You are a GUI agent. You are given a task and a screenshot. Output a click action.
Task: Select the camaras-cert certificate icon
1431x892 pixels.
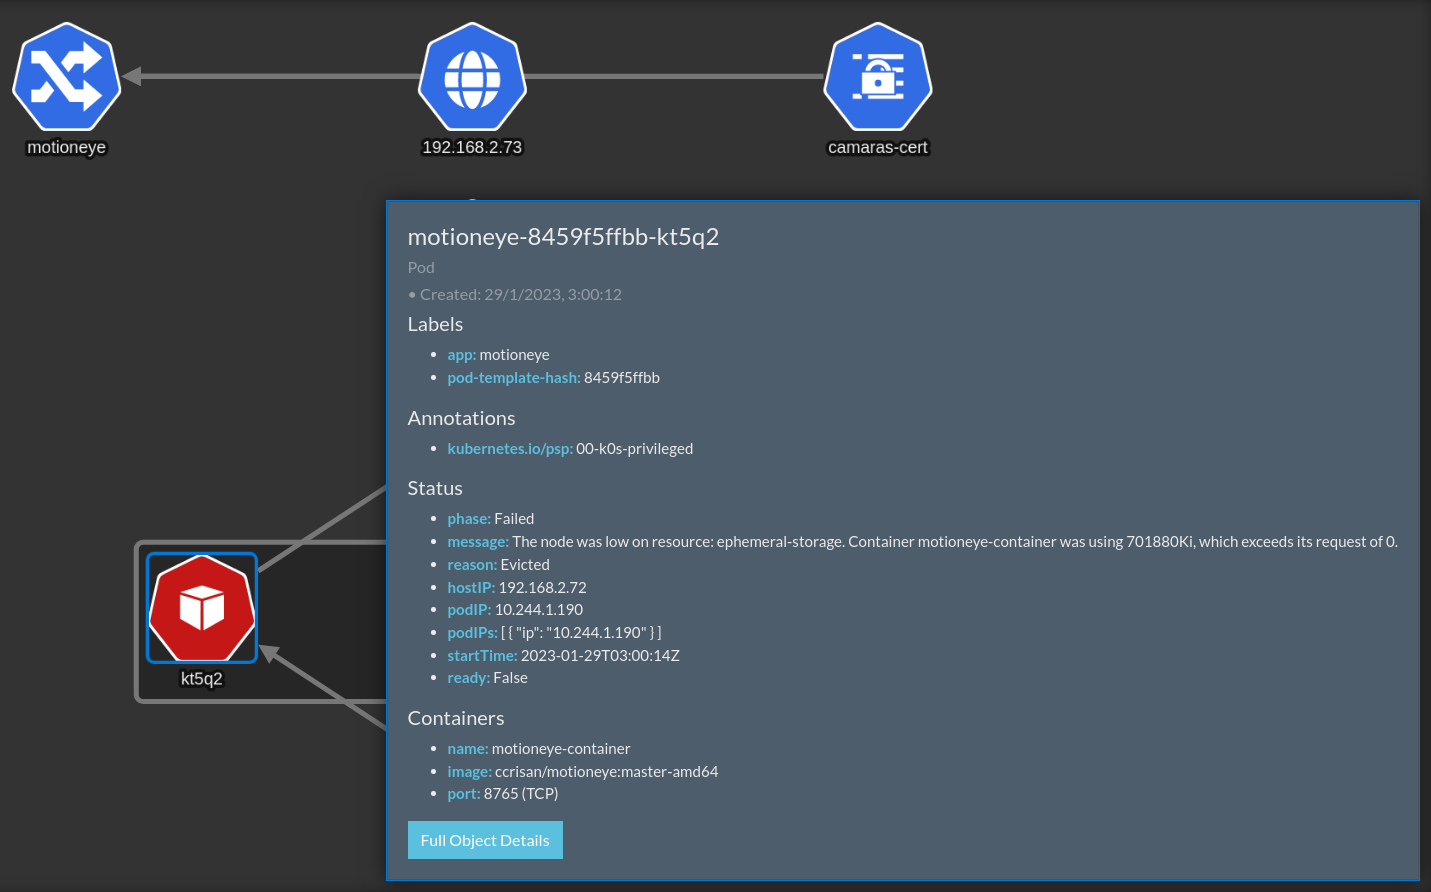pos(878,77)
